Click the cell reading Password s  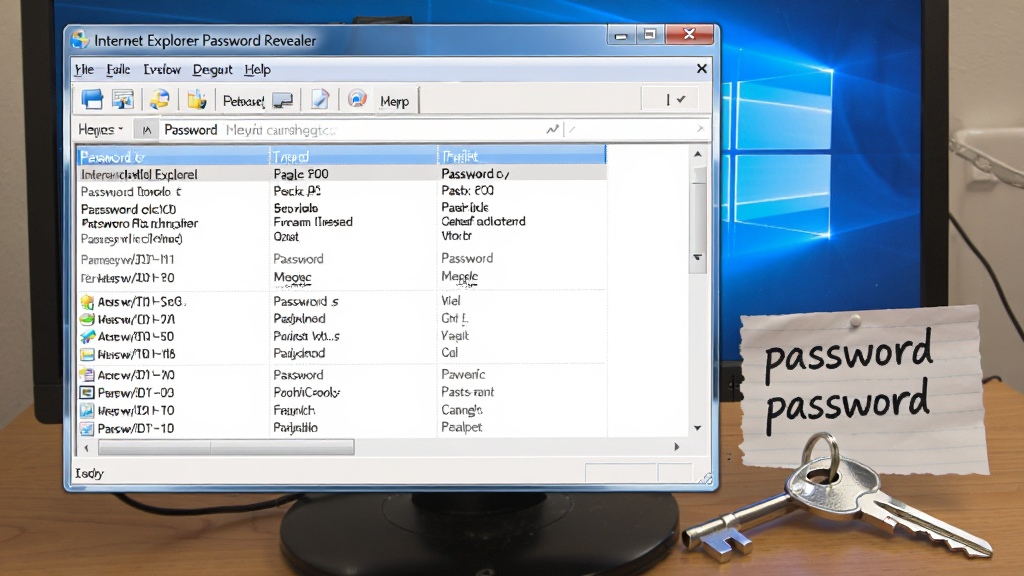pyautogui.click(x=306, y=302)
